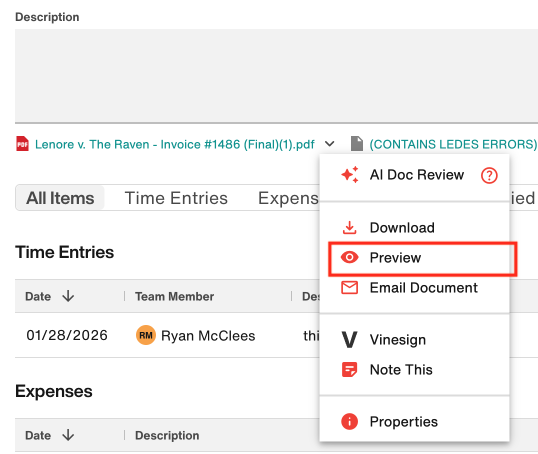Open the CONTAINS LEDES ERRORS file link
Viewport: 538px width, 454px height.
click(453, 144)
